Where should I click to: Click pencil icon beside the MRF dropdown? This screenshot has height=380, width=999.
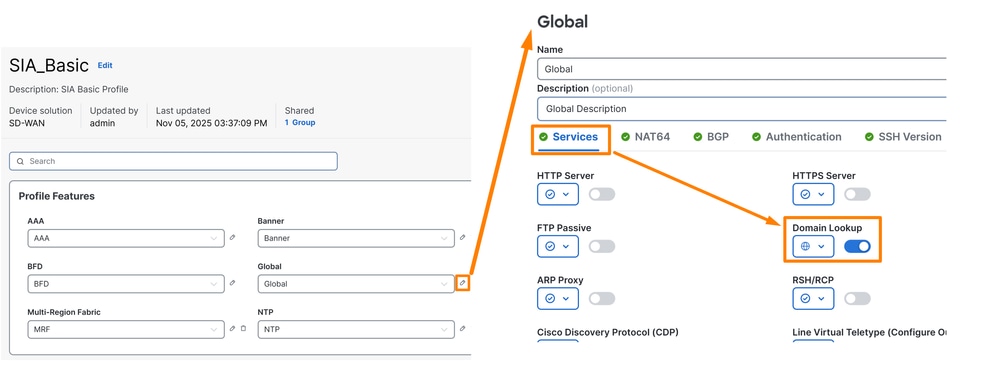click(233, 328)
